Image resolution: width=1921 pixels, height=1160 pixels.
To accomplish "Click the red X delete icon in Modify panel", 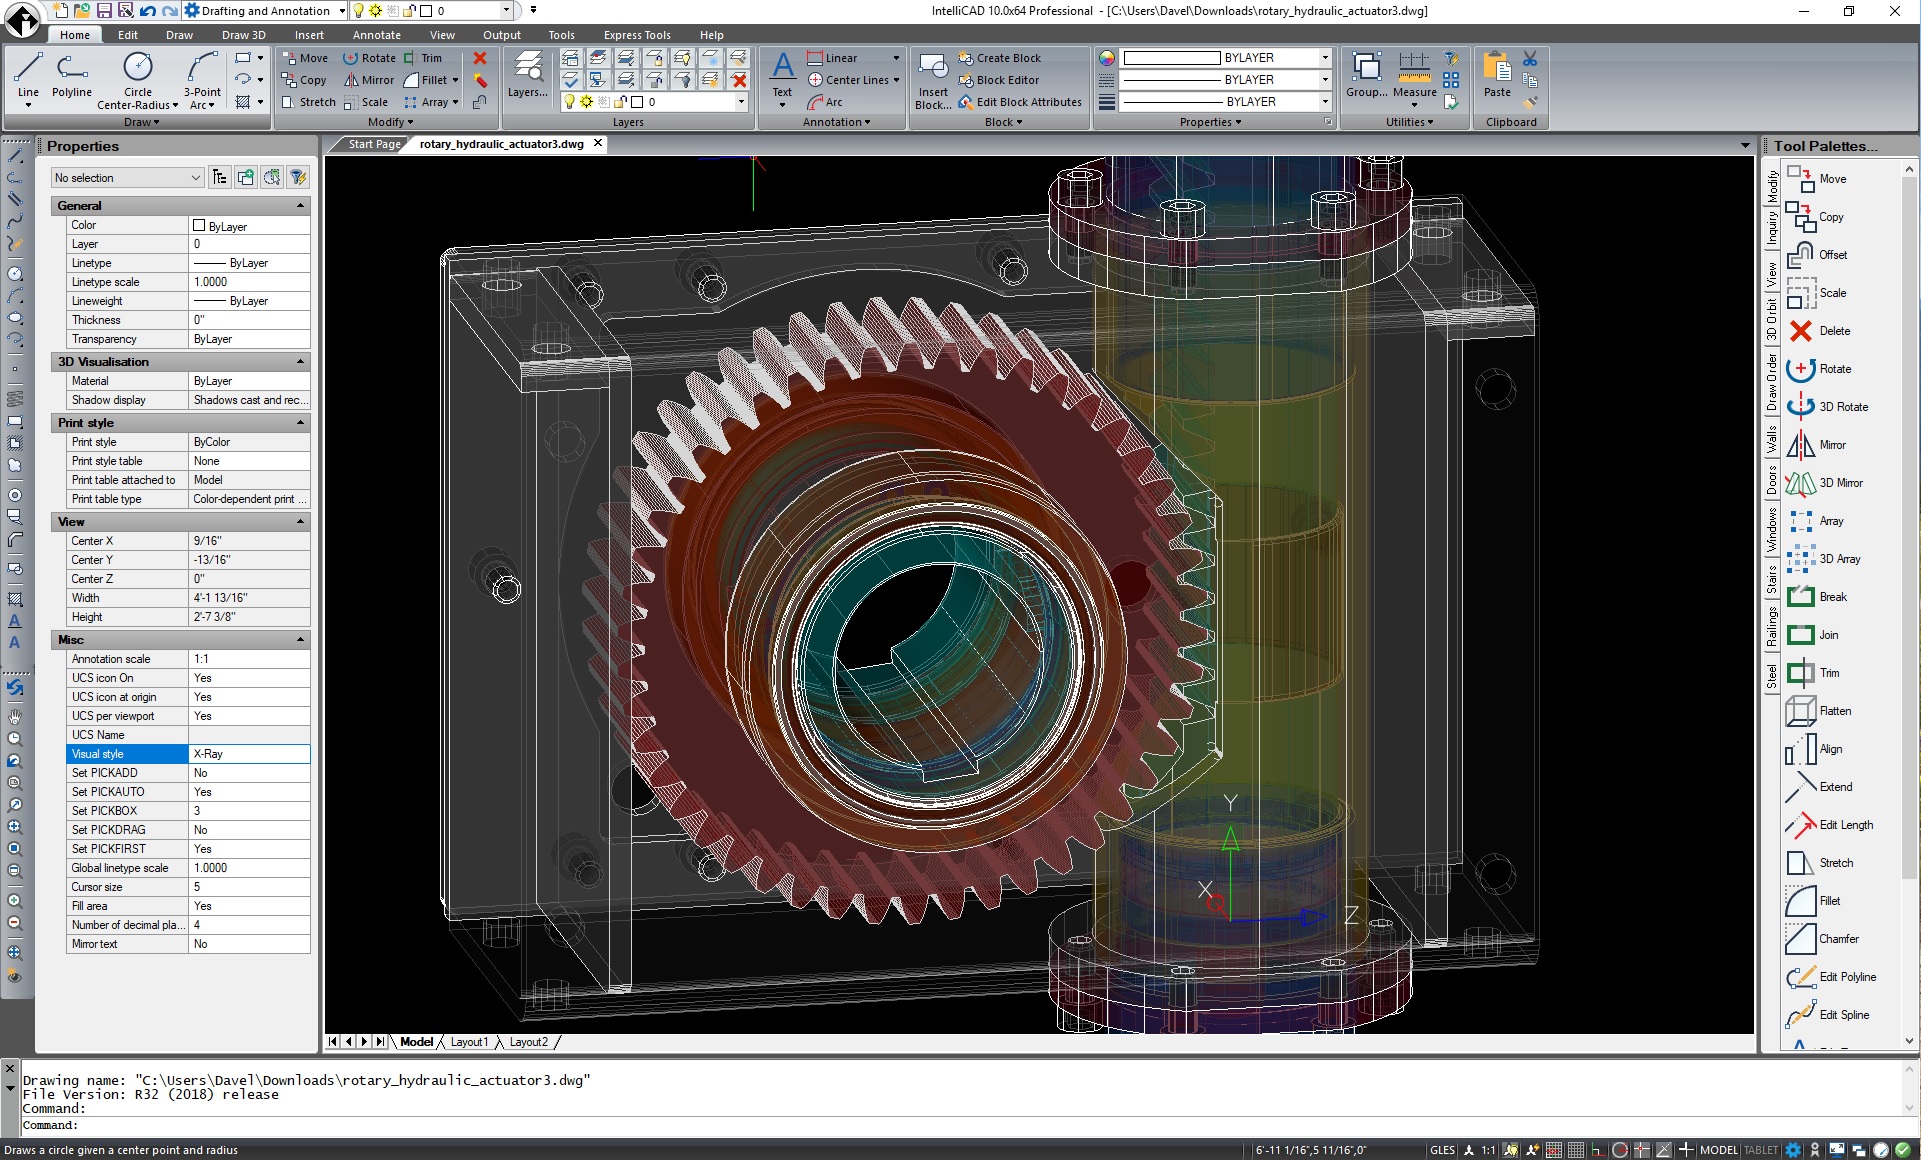I will click(x=480, y=58).
